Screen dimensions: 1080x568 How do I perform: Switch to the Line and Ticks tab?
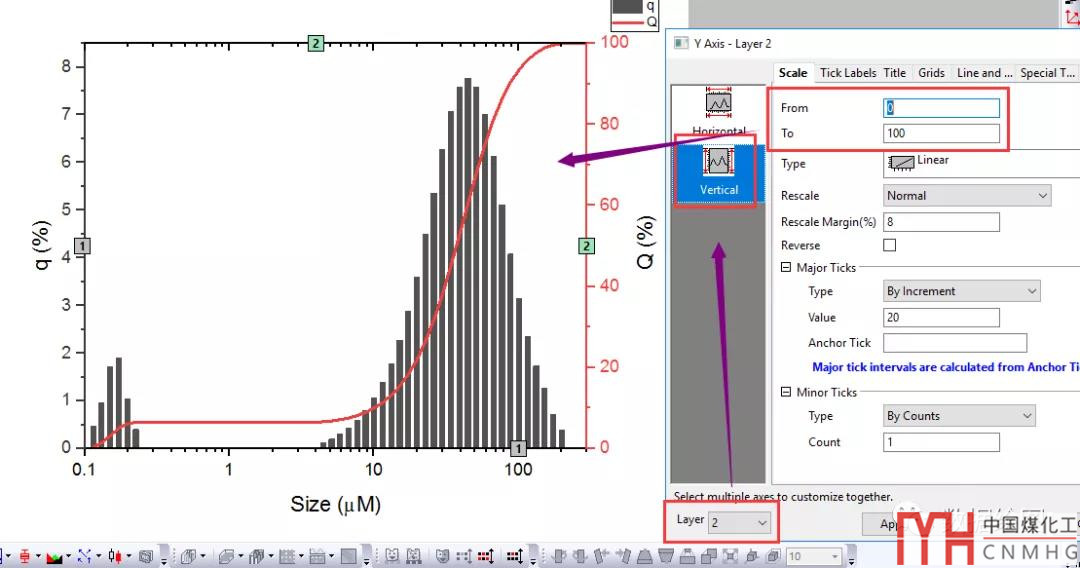[x=984, y=72]
